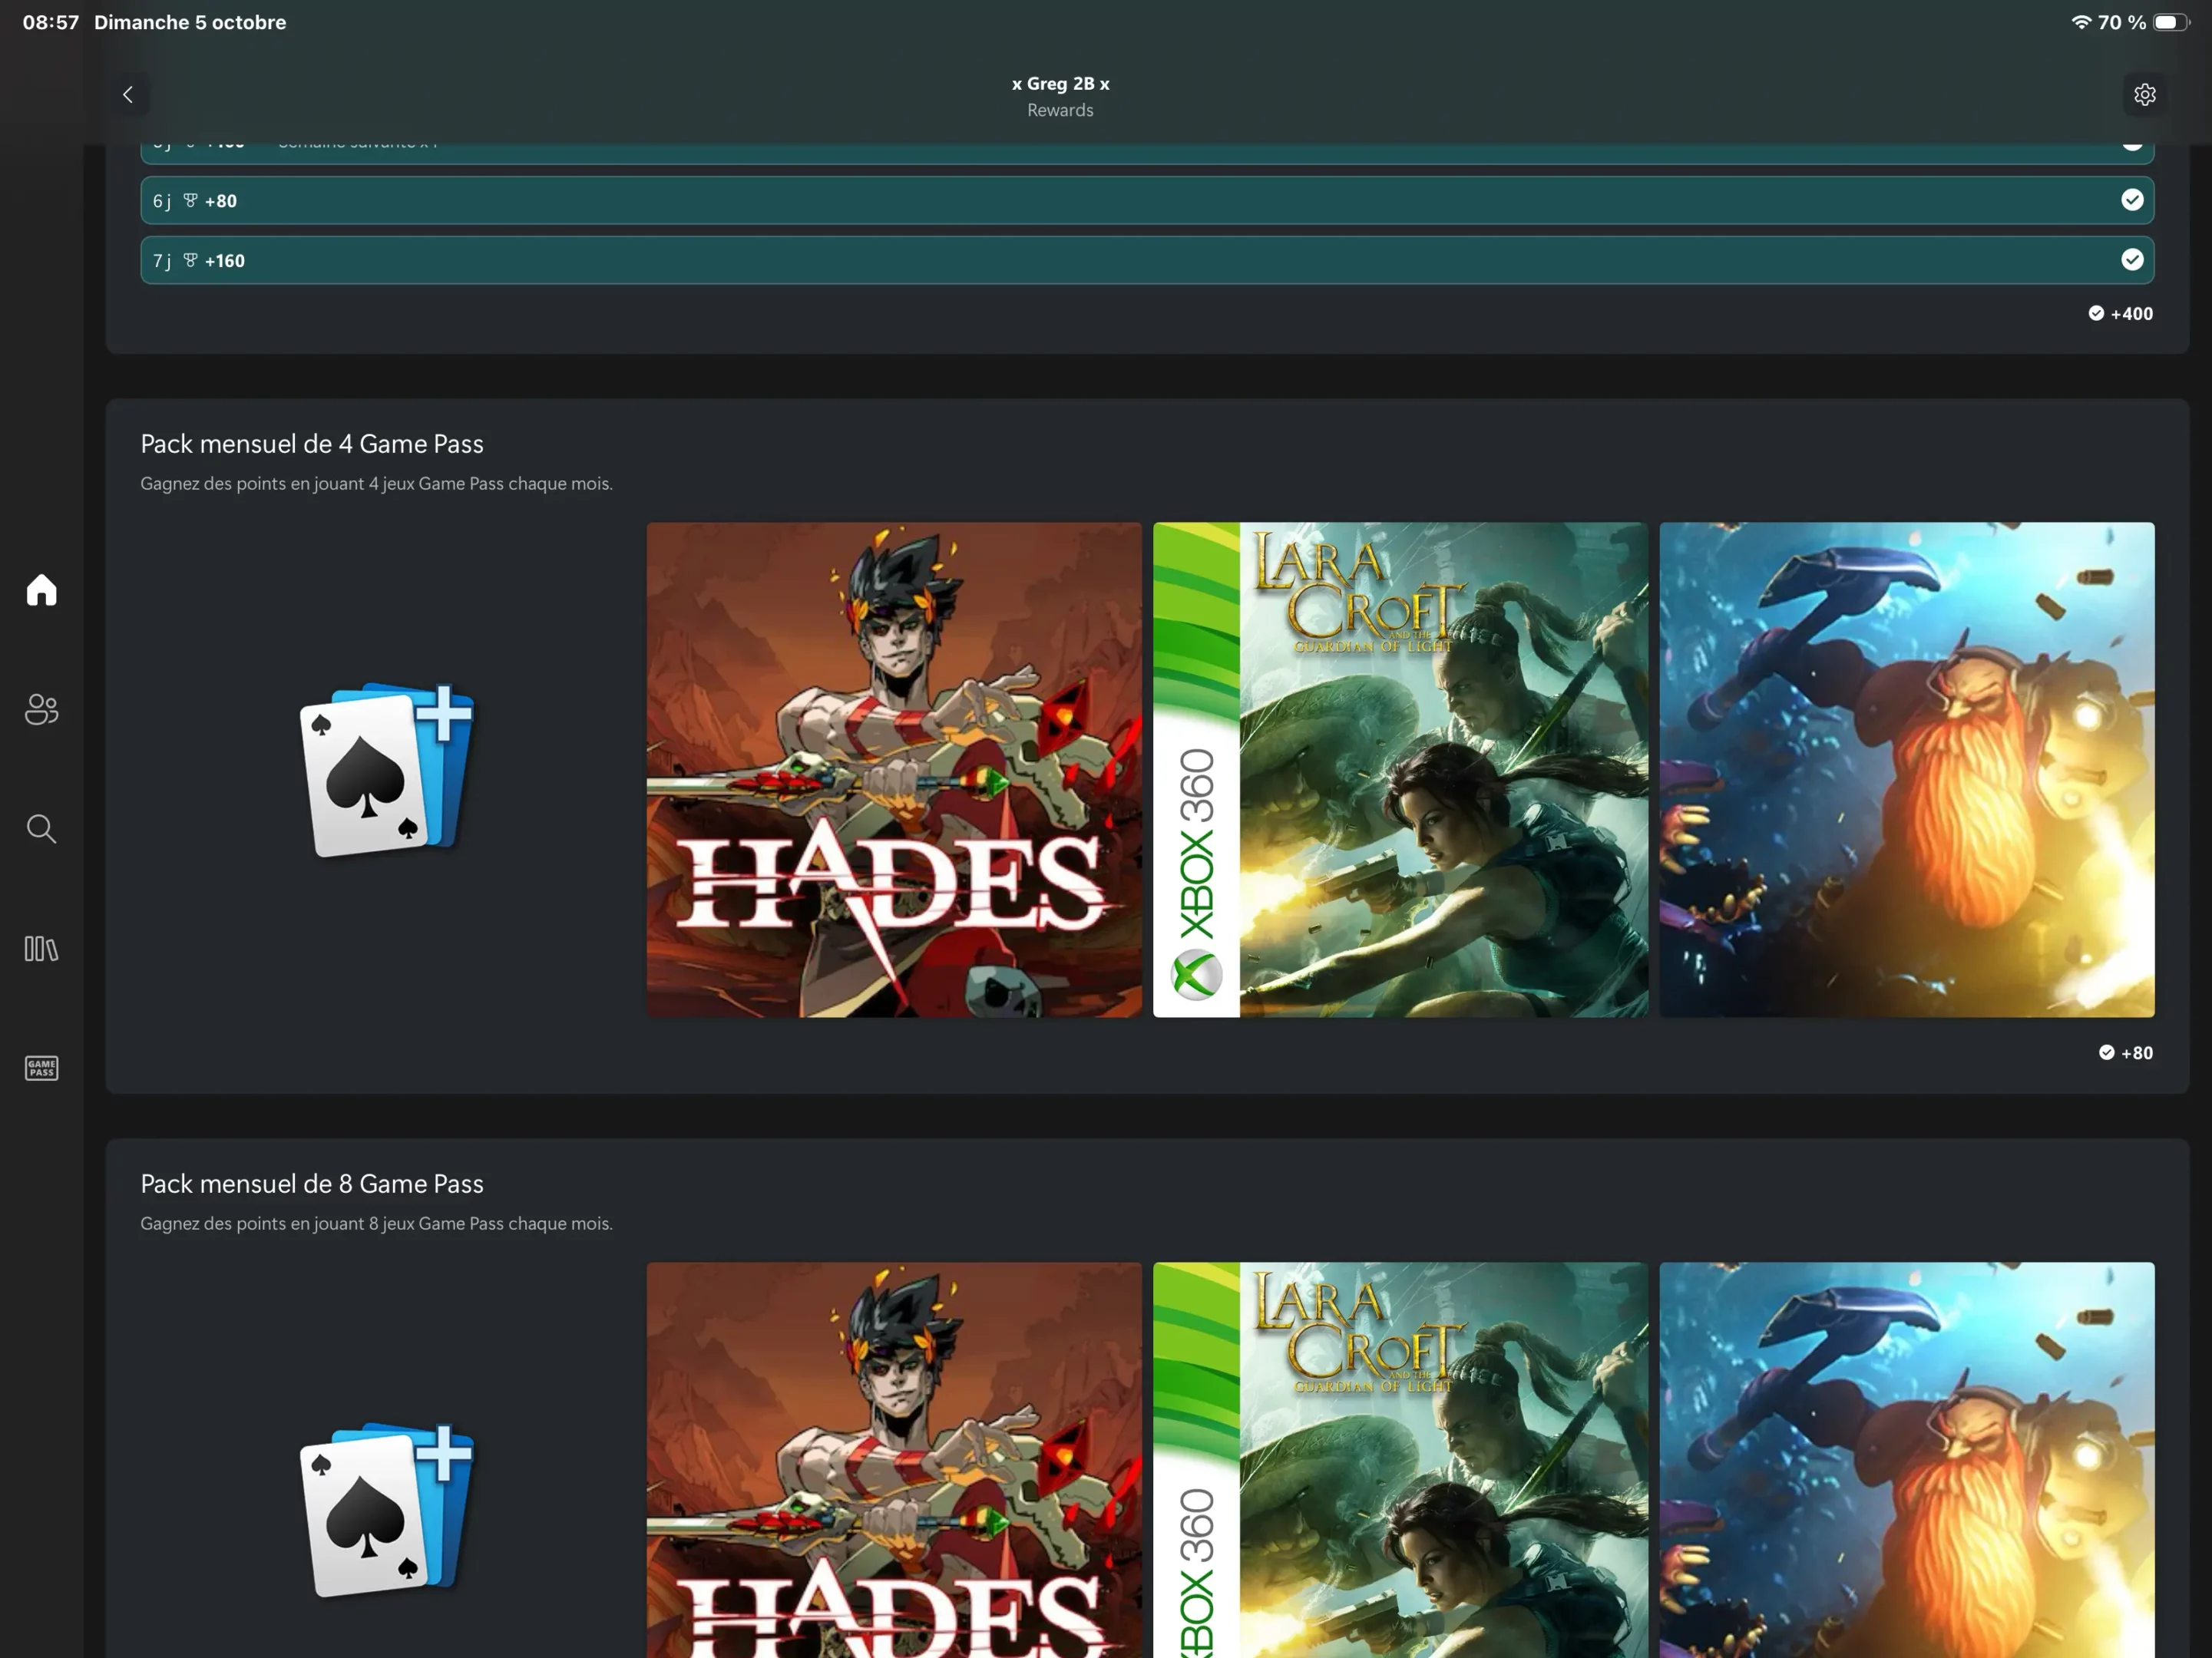Screen dimensions: 2212x1658
Task: Open the Lara Croft Guardian of Light cover in 4-game pack
Action: tap(1400, 769)
